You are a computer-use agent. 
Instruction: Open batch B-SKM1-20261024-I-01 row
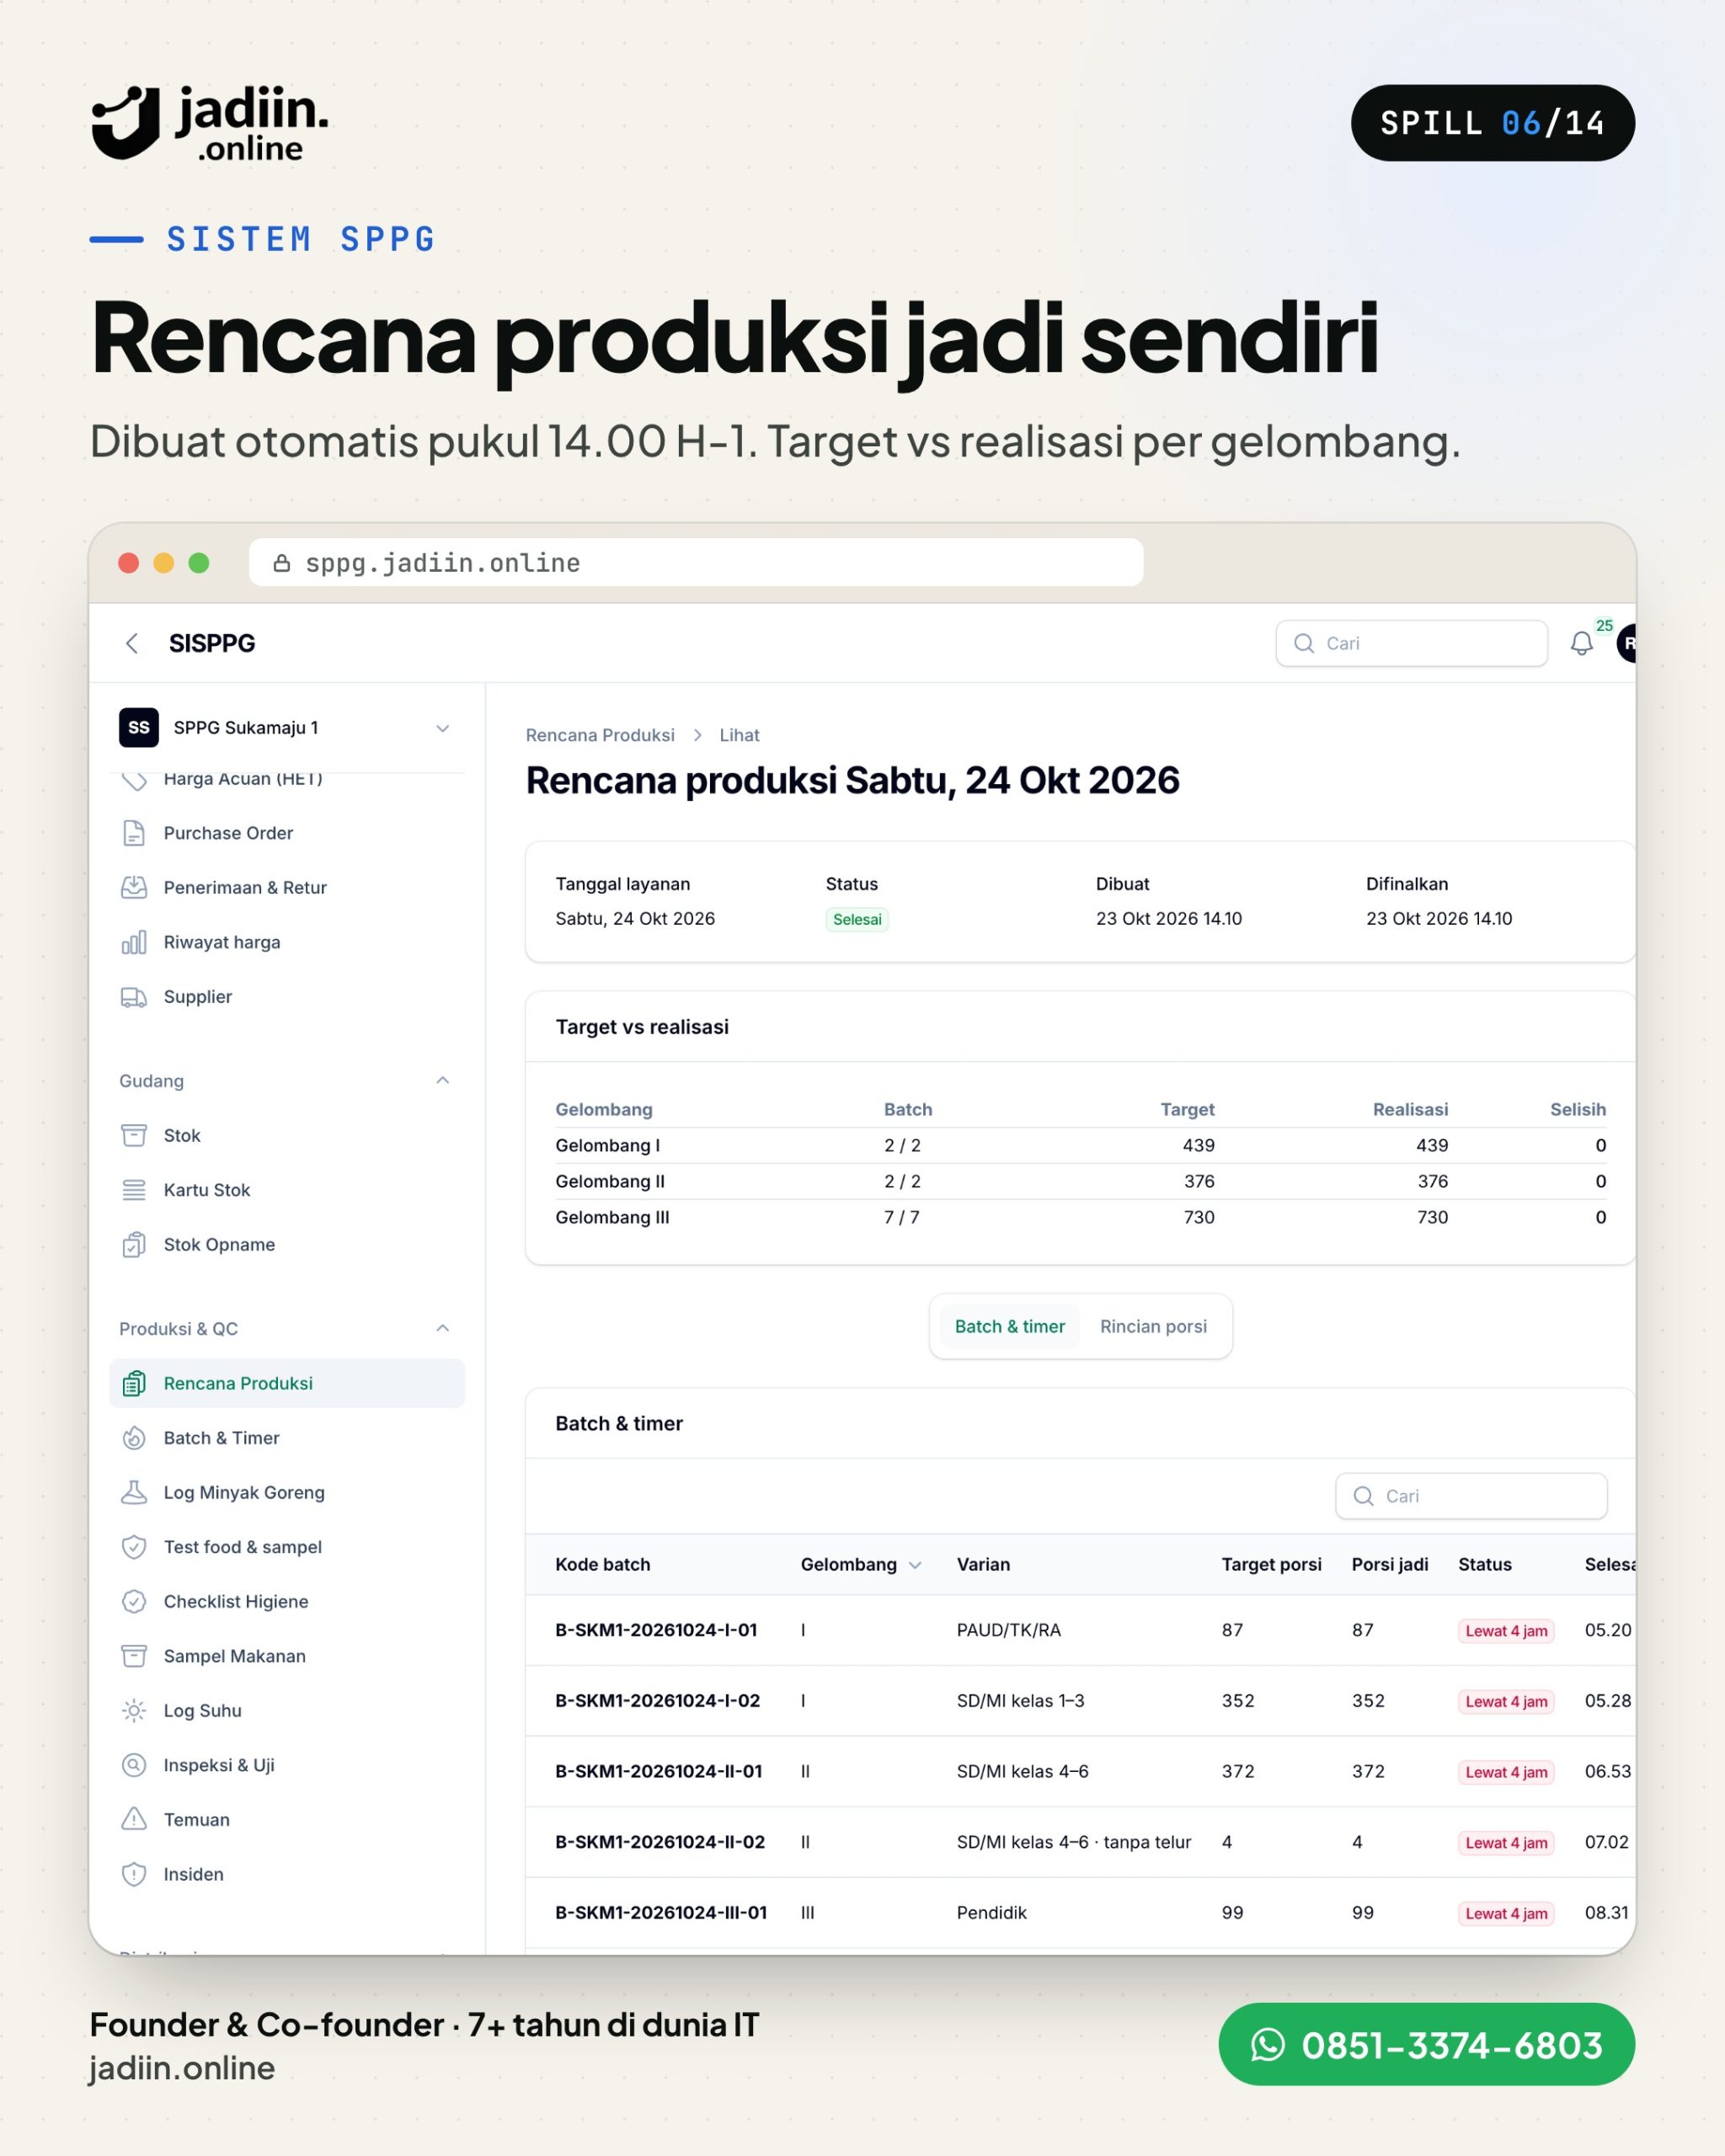point(1080,1630)
